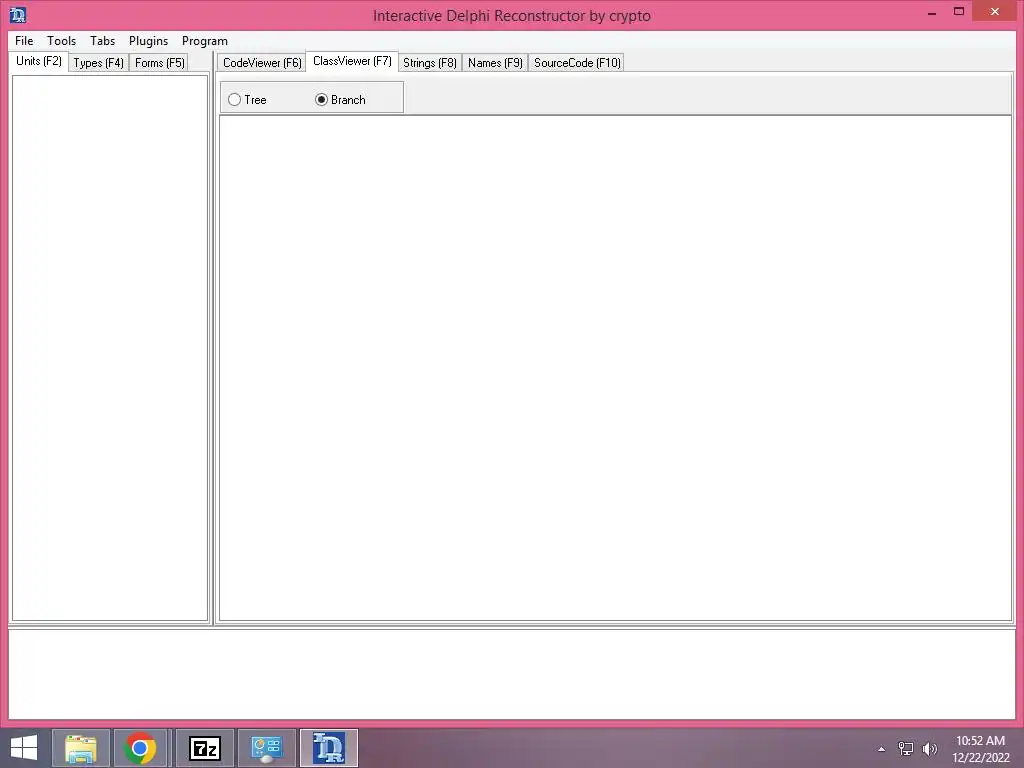Switch to the Names (F9) tab
Image resolution: width=1024 pixels, height=768 pixels.
[495, 63]
